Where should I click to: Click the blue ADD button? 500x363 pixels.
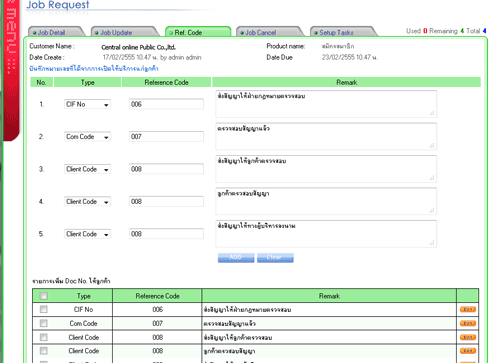tap(236, 258)
